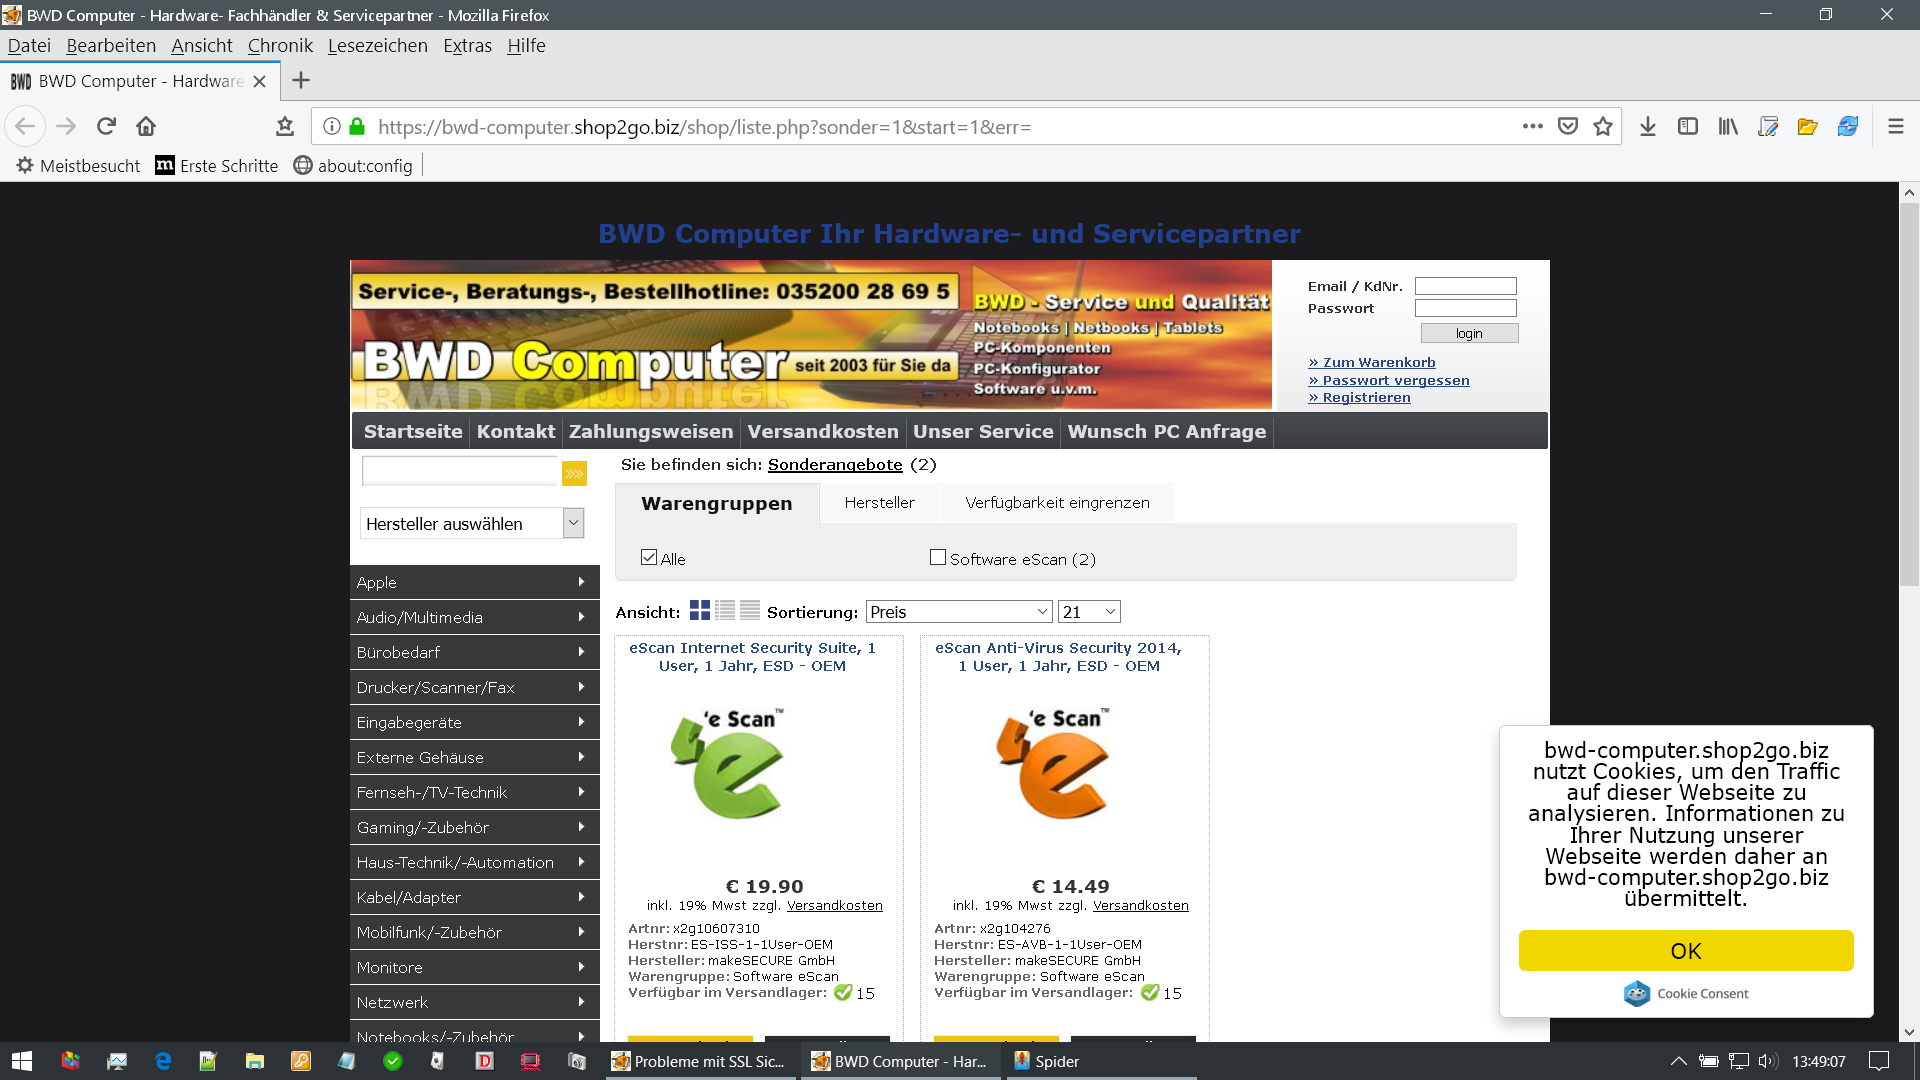Save page to Pocket icon
The width and height of the screenshot is (1920, 1080).
(1568, 126)
